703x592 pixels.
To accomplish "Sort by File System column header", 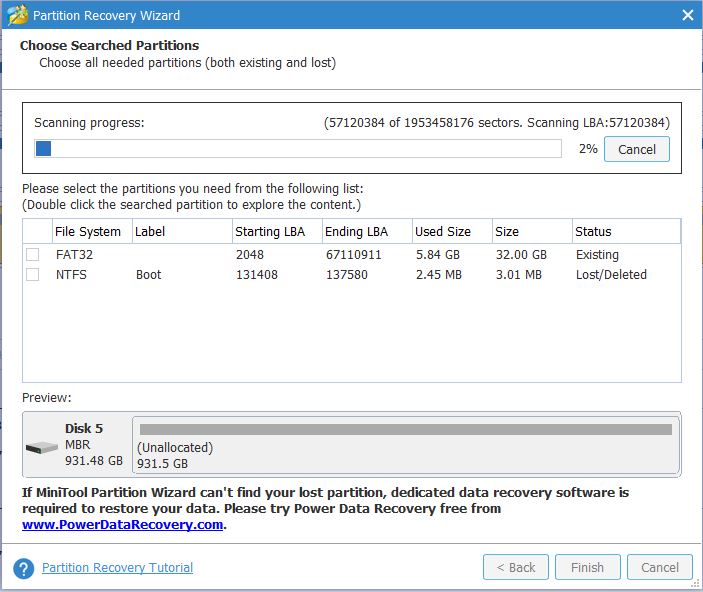I will click(x=92, y=231).
